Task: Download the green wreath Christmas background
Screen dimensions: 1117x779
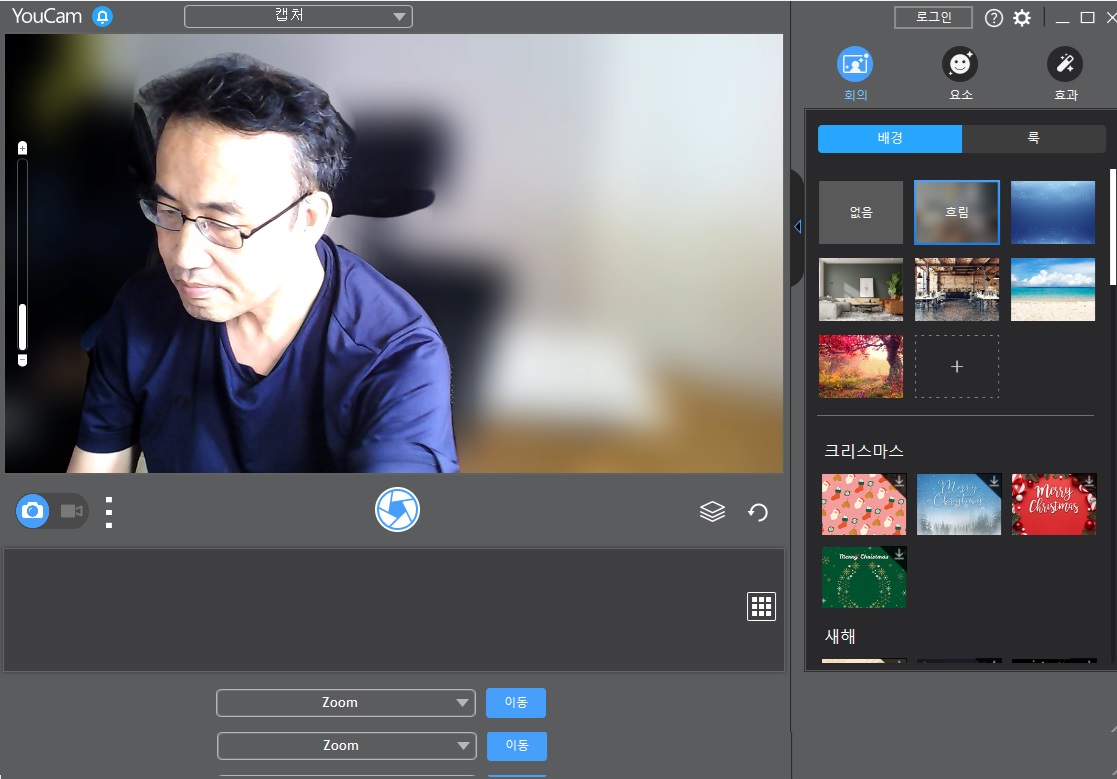Action: (x=863, y=577)
